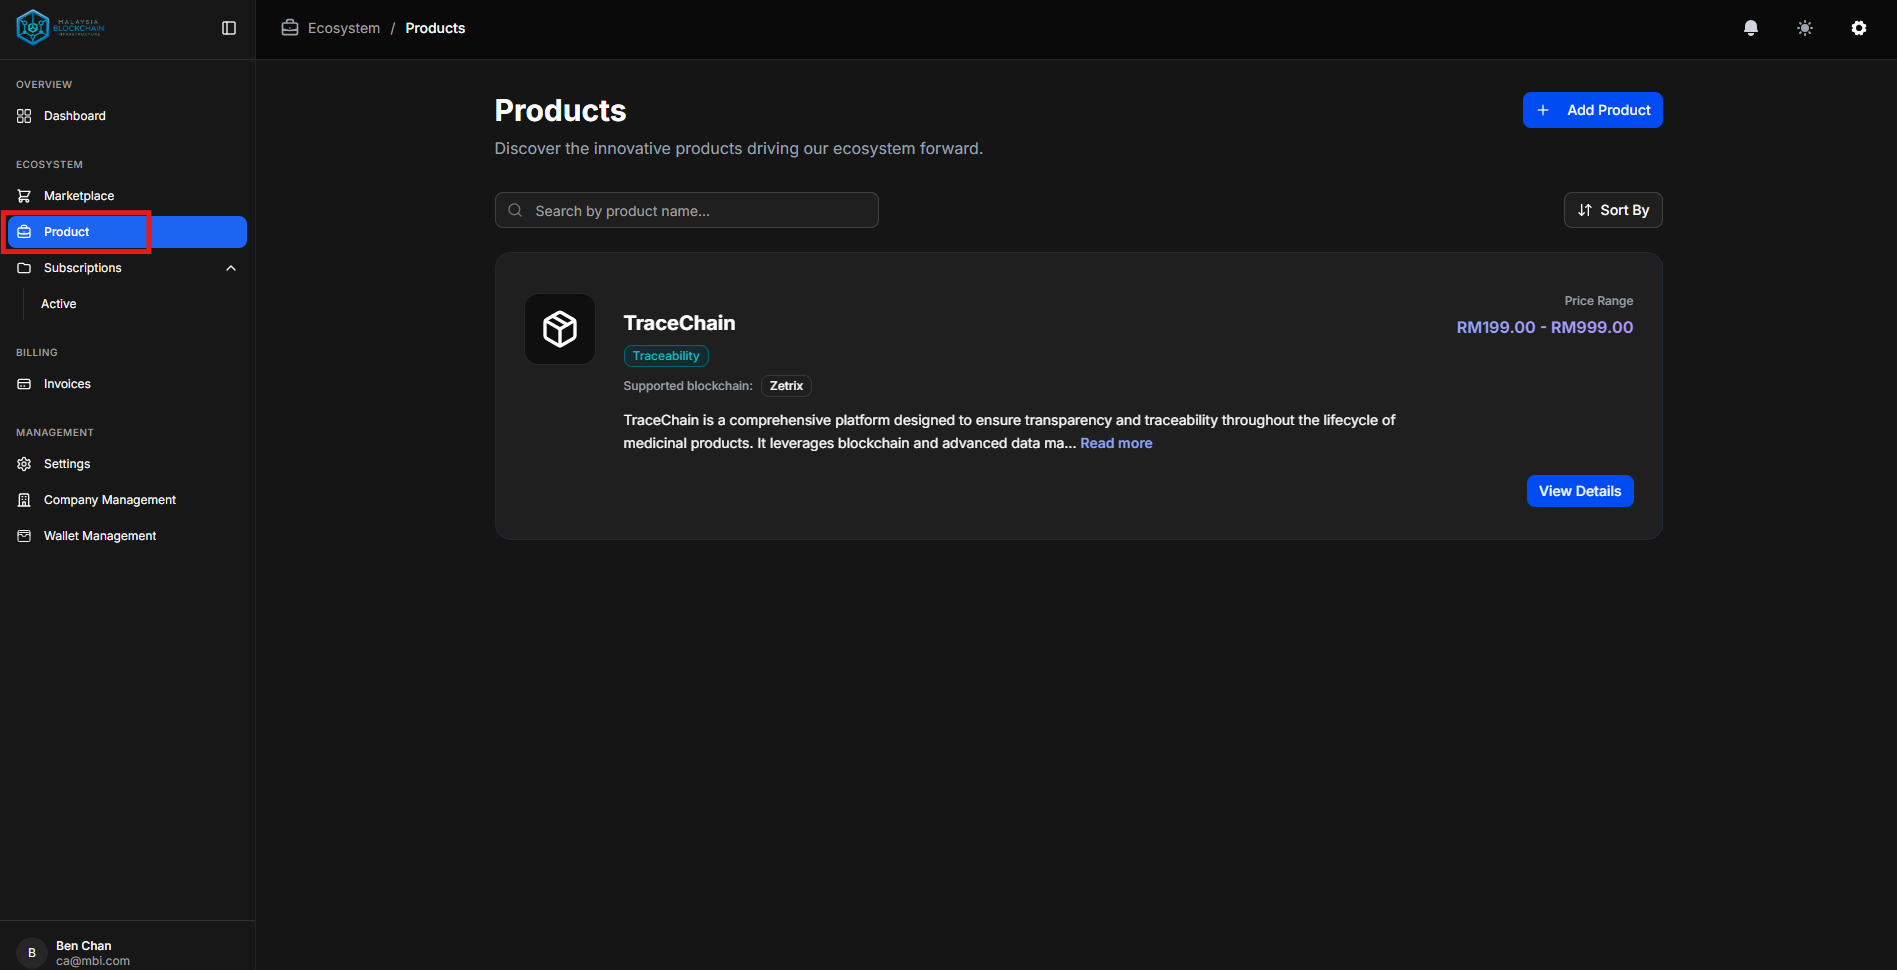This screenshot has height=970, width=1897.
Task: Open Settings gear in the sidebar
Action: tap(66, 463)
